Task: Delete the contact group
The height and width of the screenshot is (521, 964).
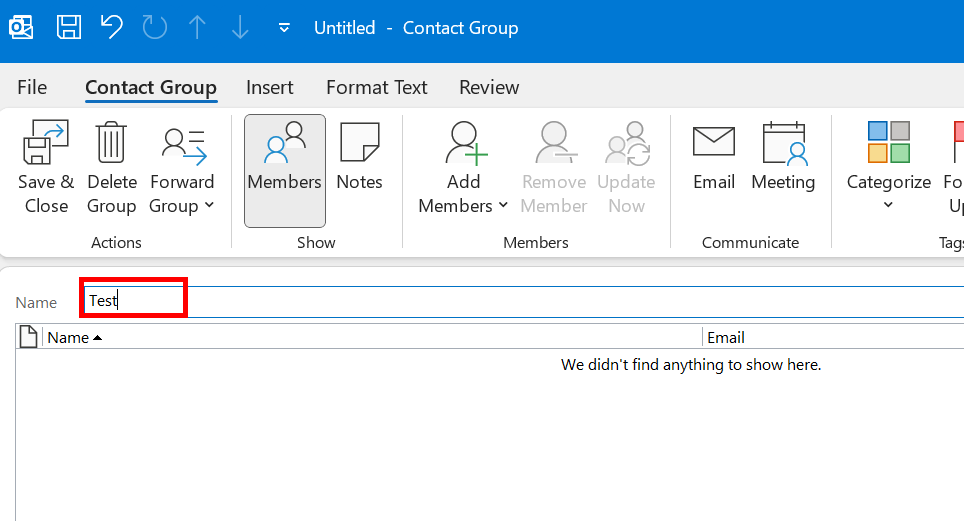Action: (x=111, y=167)
